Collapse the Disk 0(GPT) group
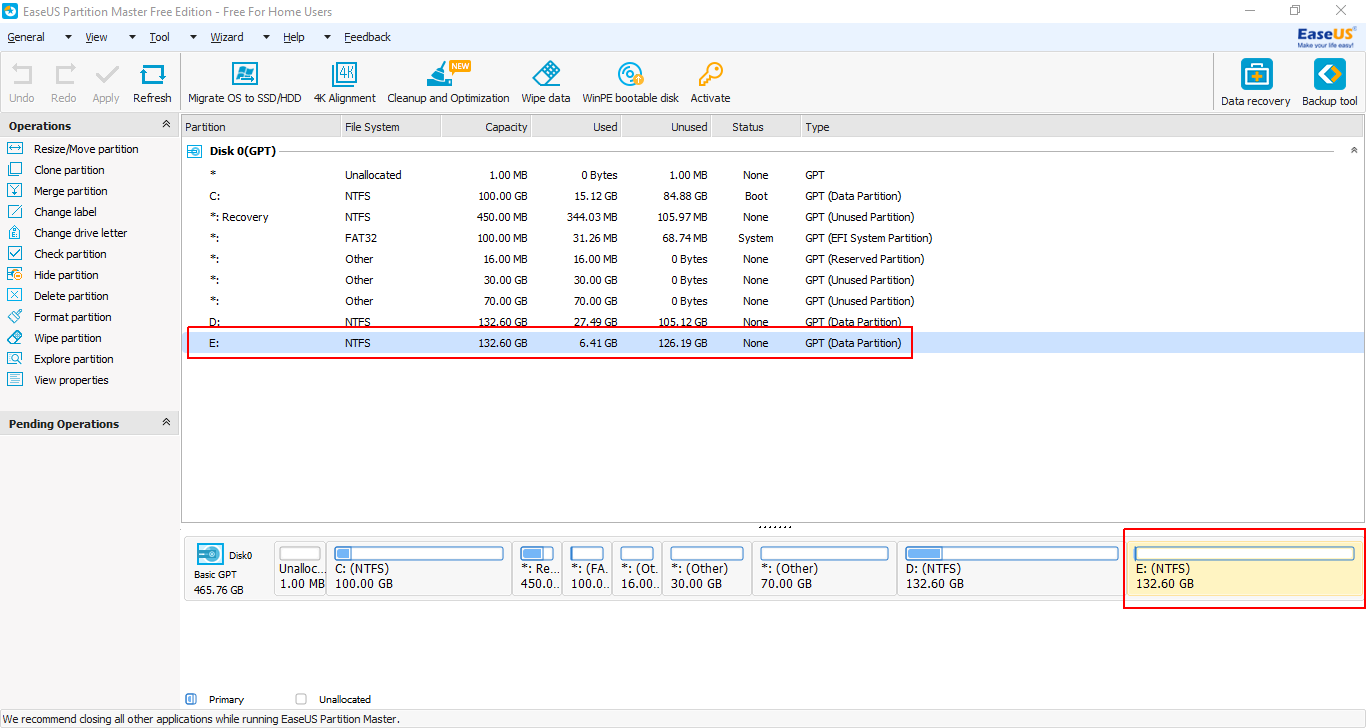 pos(1354,150)
